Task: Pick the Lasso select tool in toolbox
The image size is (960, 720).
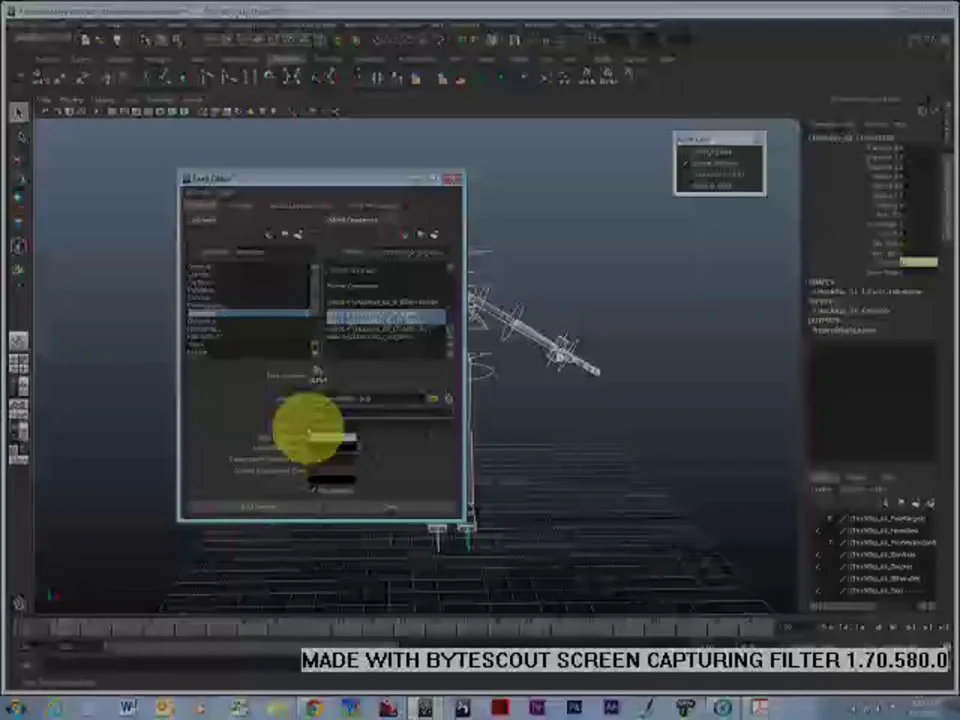Action: pyautogui.click(x=21, y=137)
